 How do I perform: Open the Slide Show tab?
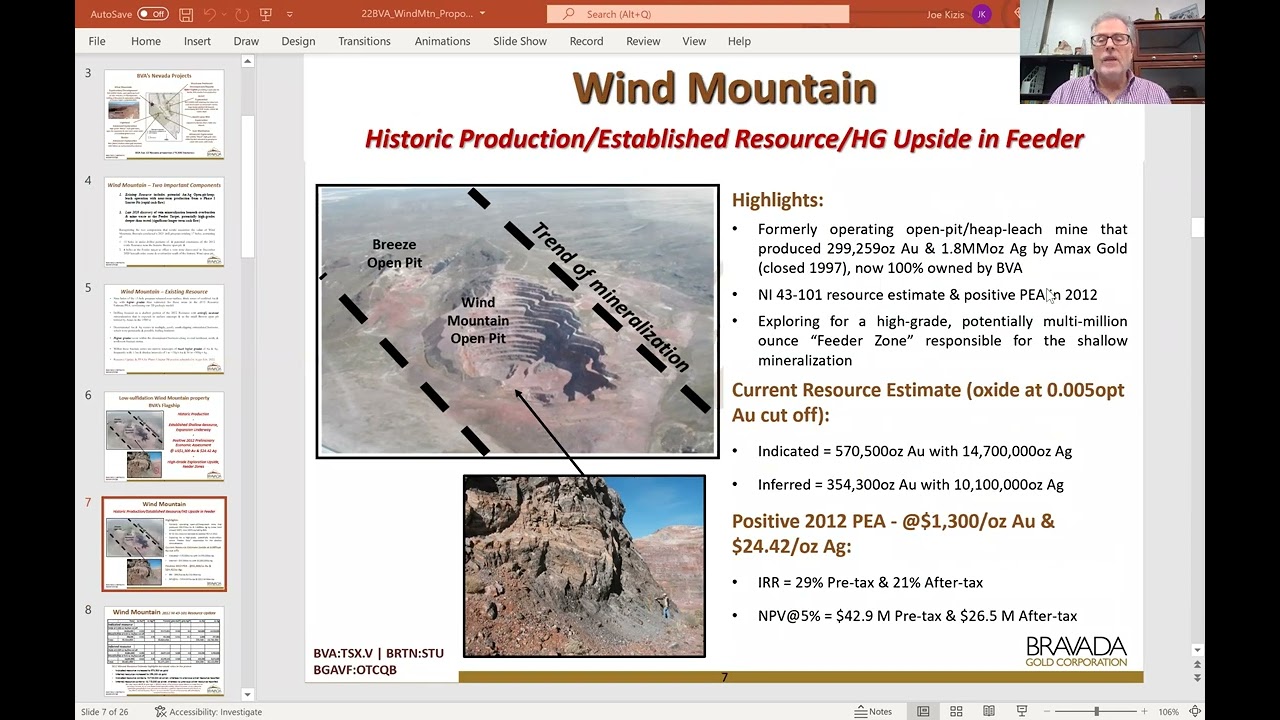click(520, 41)
